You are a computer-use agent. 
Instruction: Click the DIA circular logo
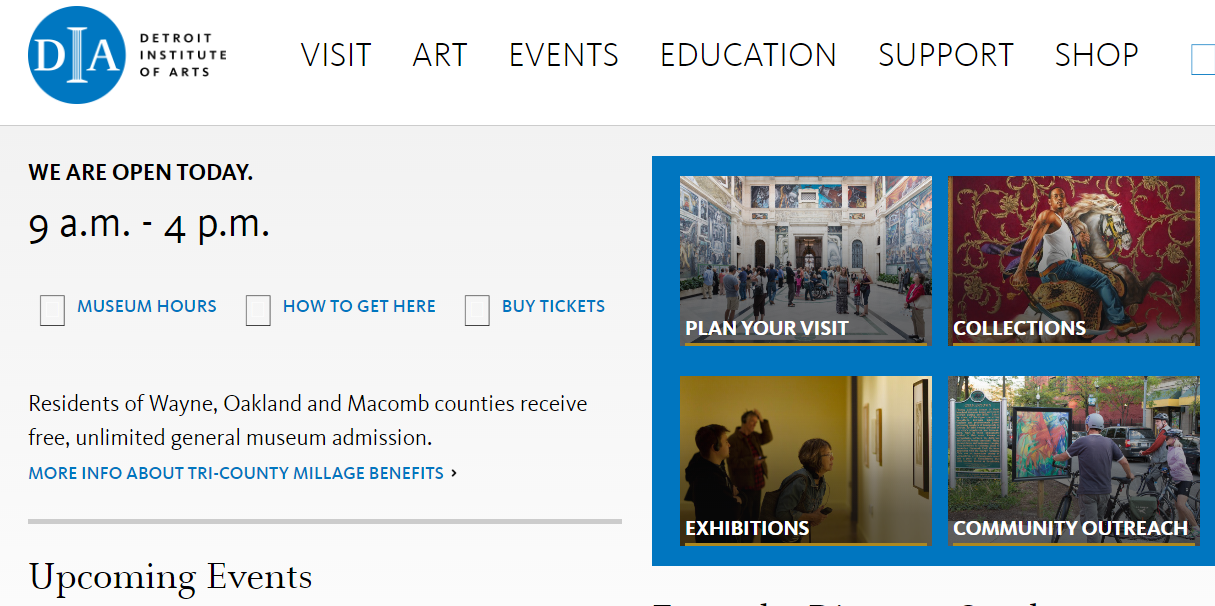click(x=78, y=55)
